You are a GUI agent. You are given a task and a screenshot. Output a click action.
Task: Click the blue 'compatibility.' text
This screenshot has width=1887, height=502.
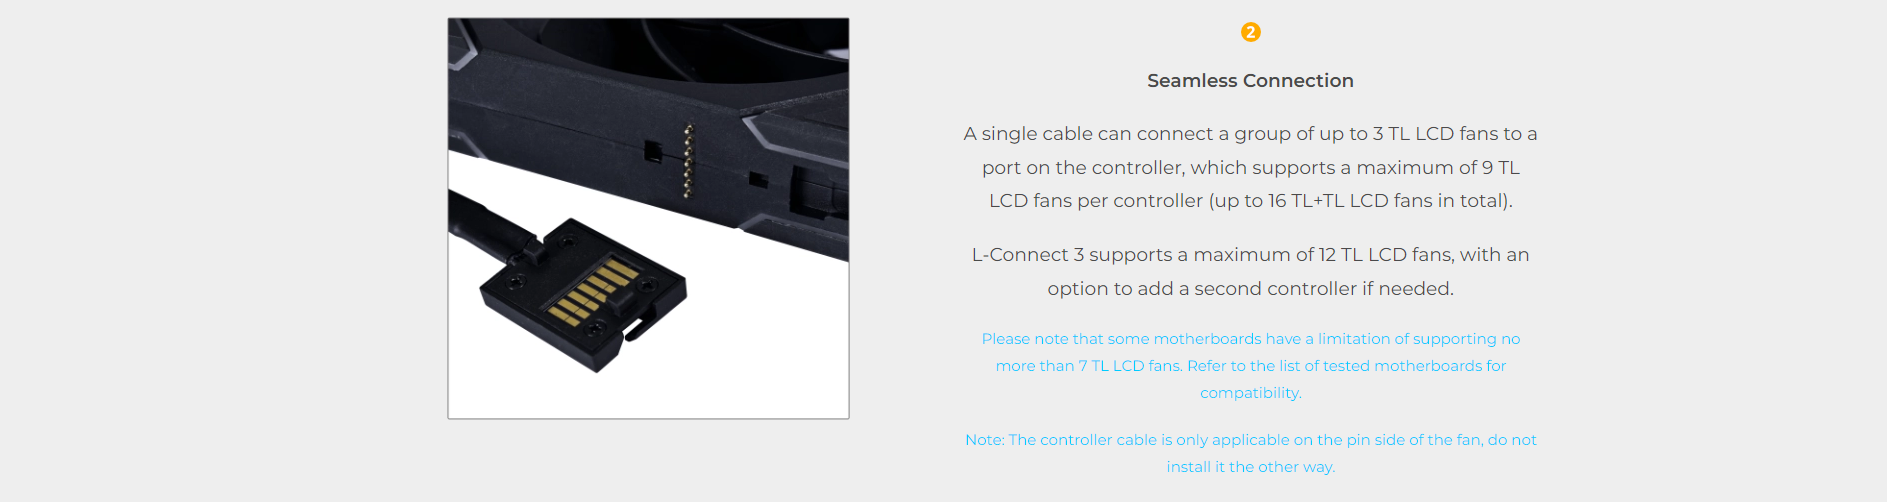[1250, 393]
